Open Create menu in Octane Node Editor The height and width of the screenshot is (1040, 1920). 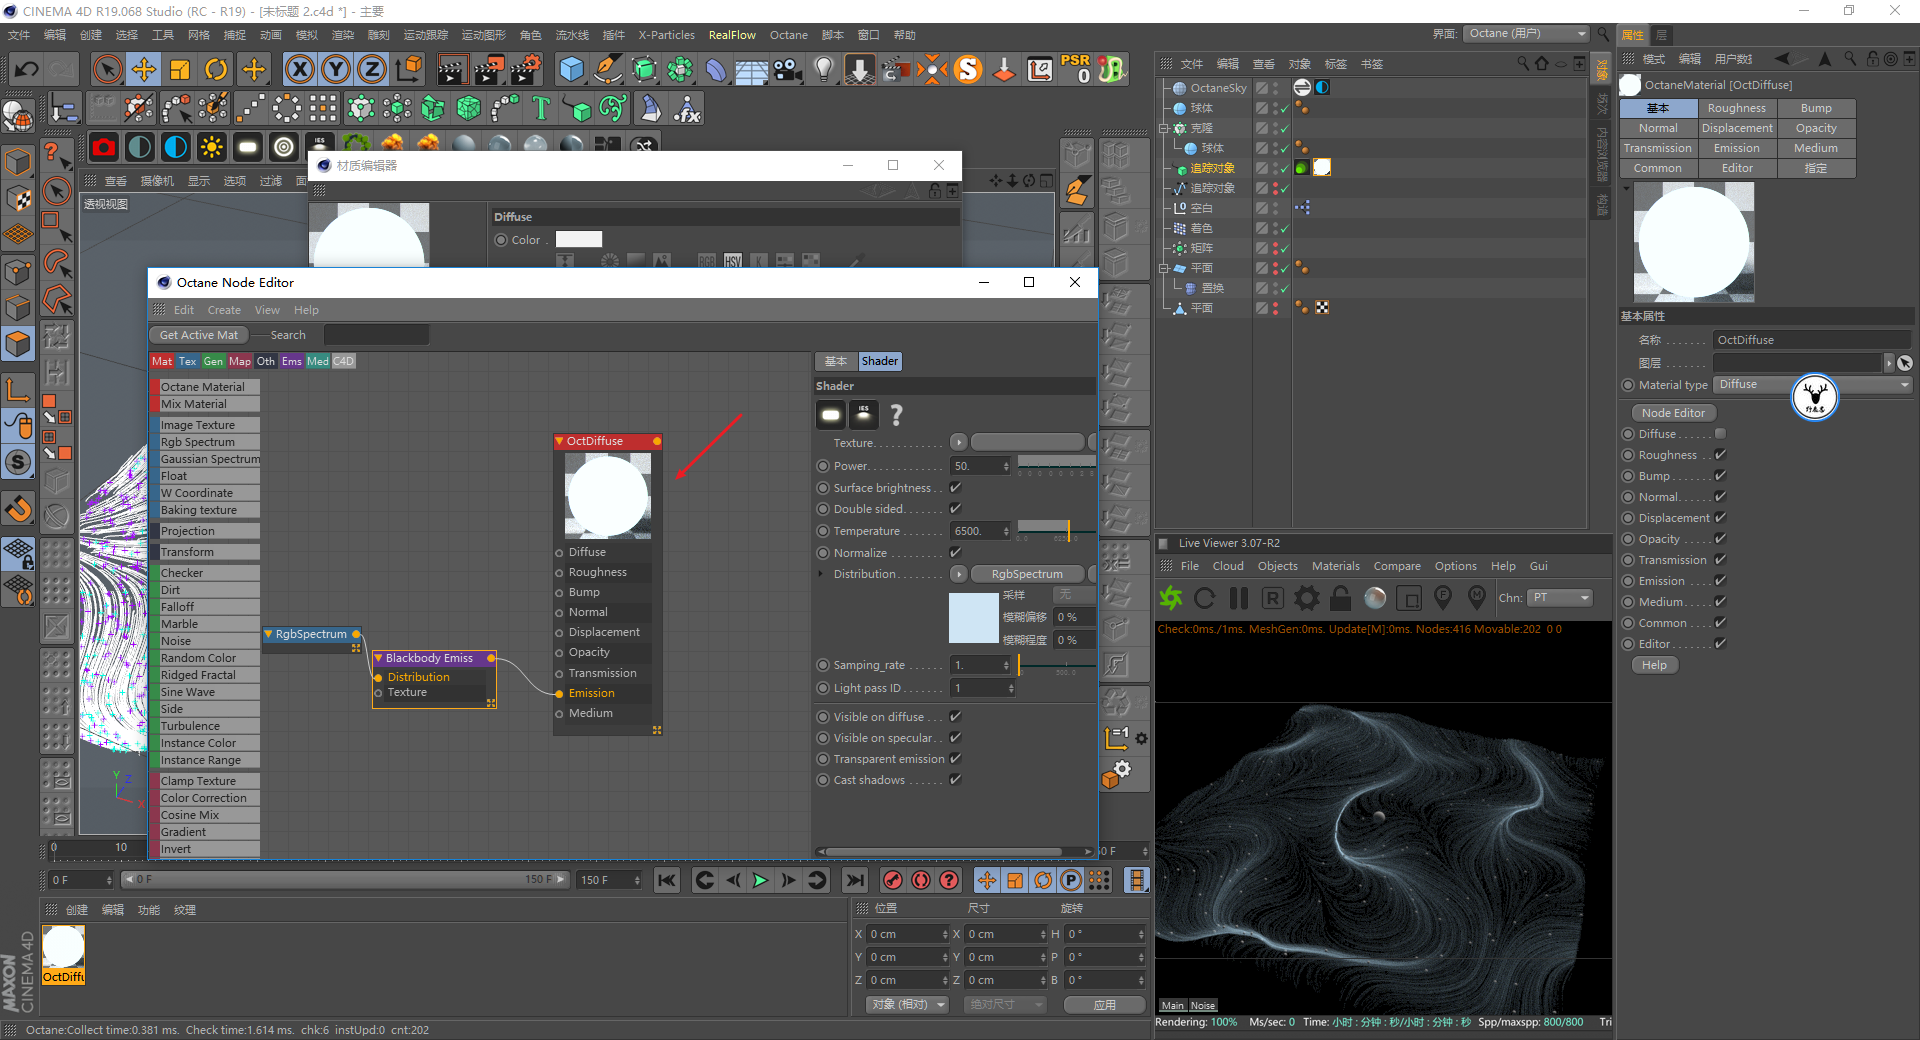224,310
